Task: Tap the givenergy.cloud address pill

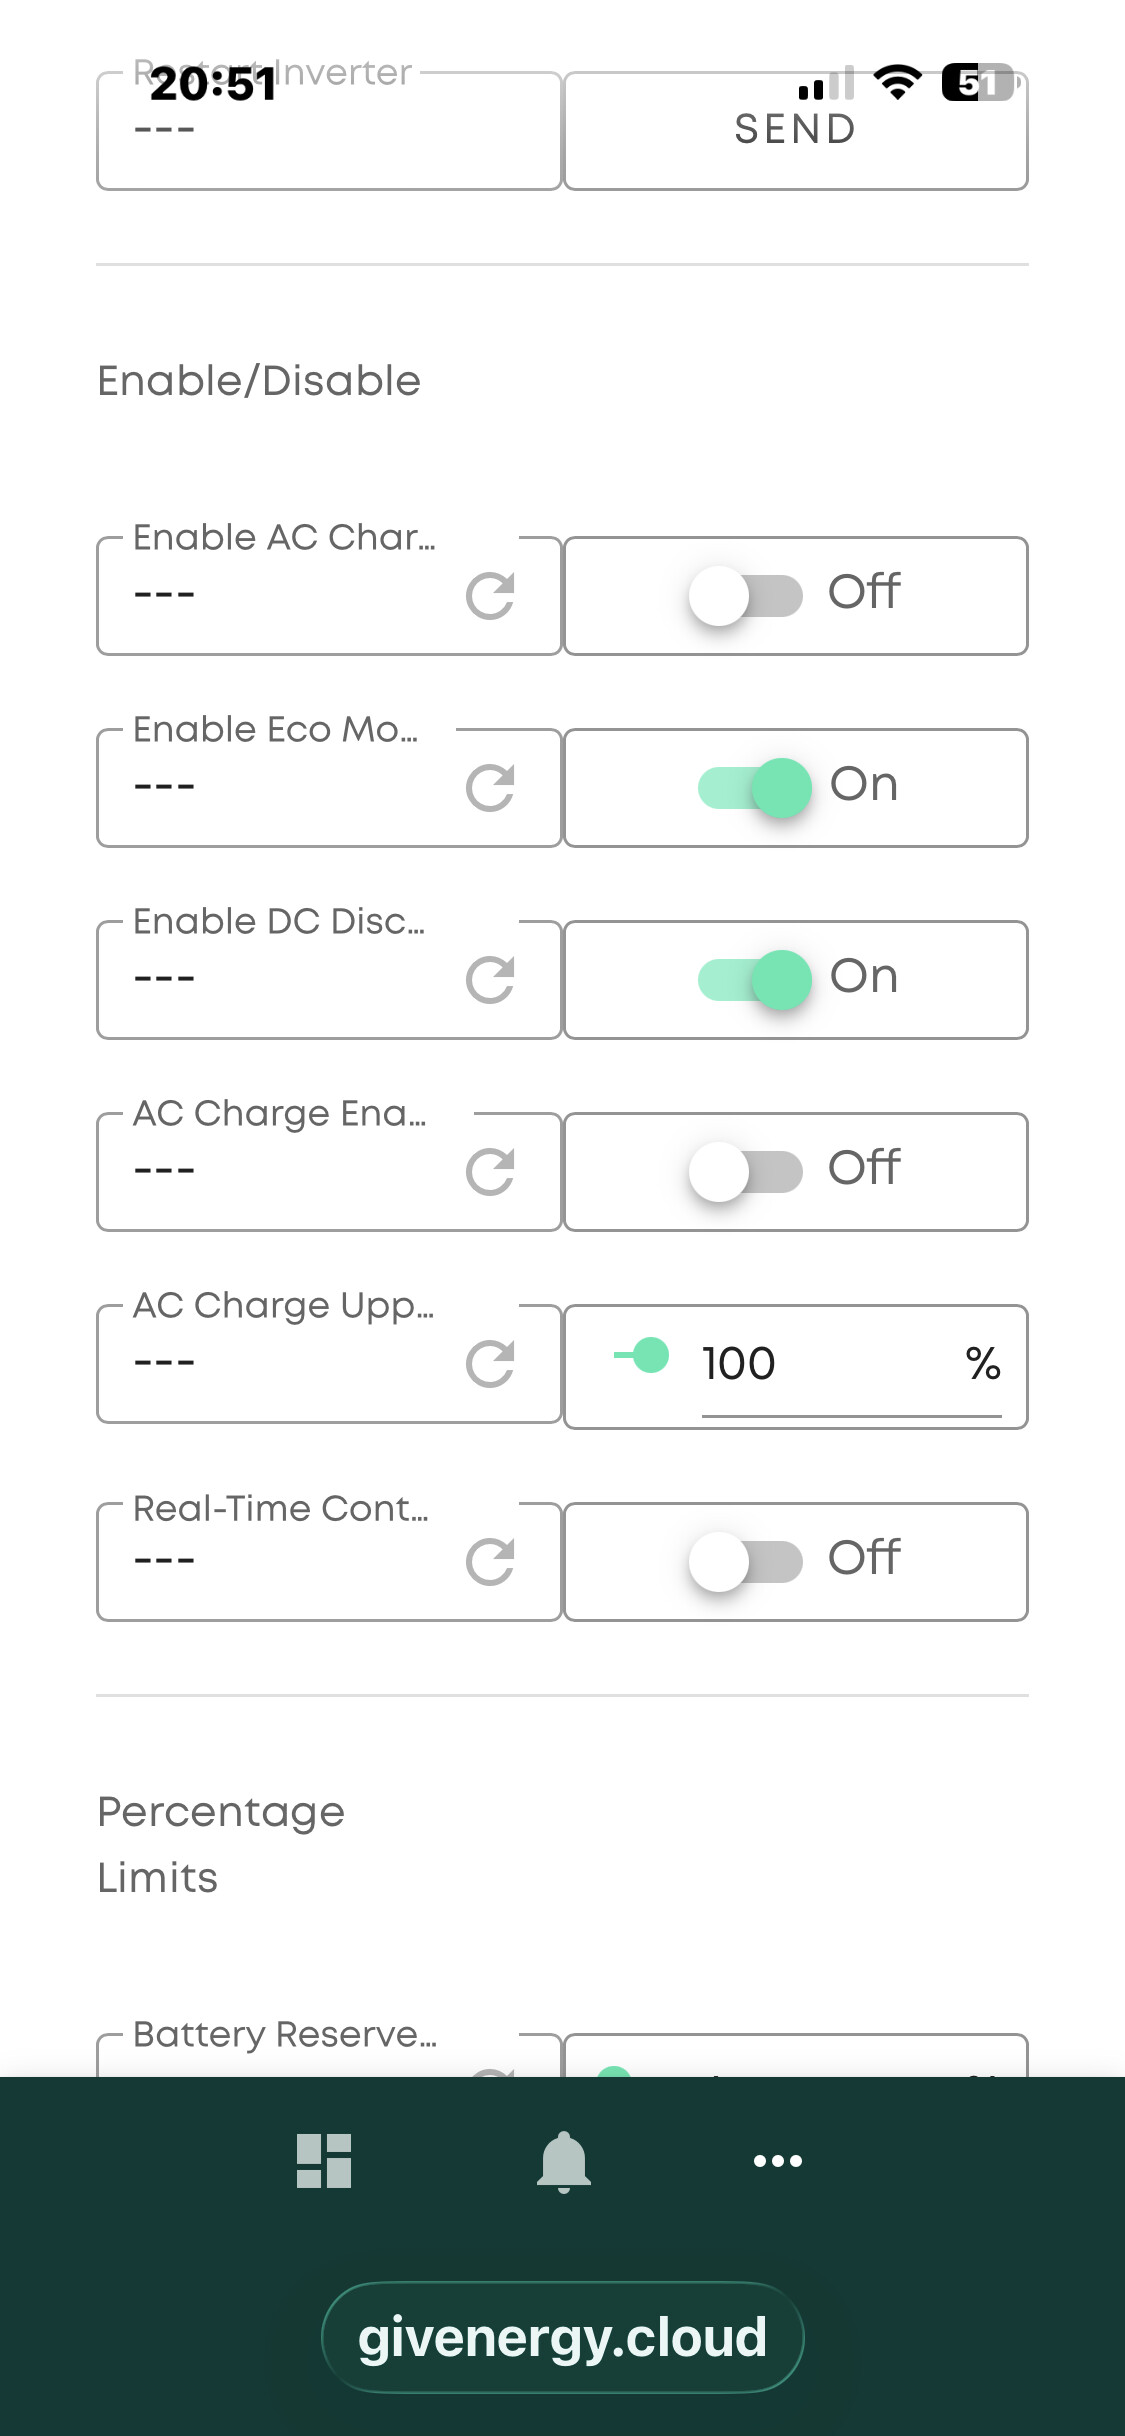Action: [x=562, y=2337]
